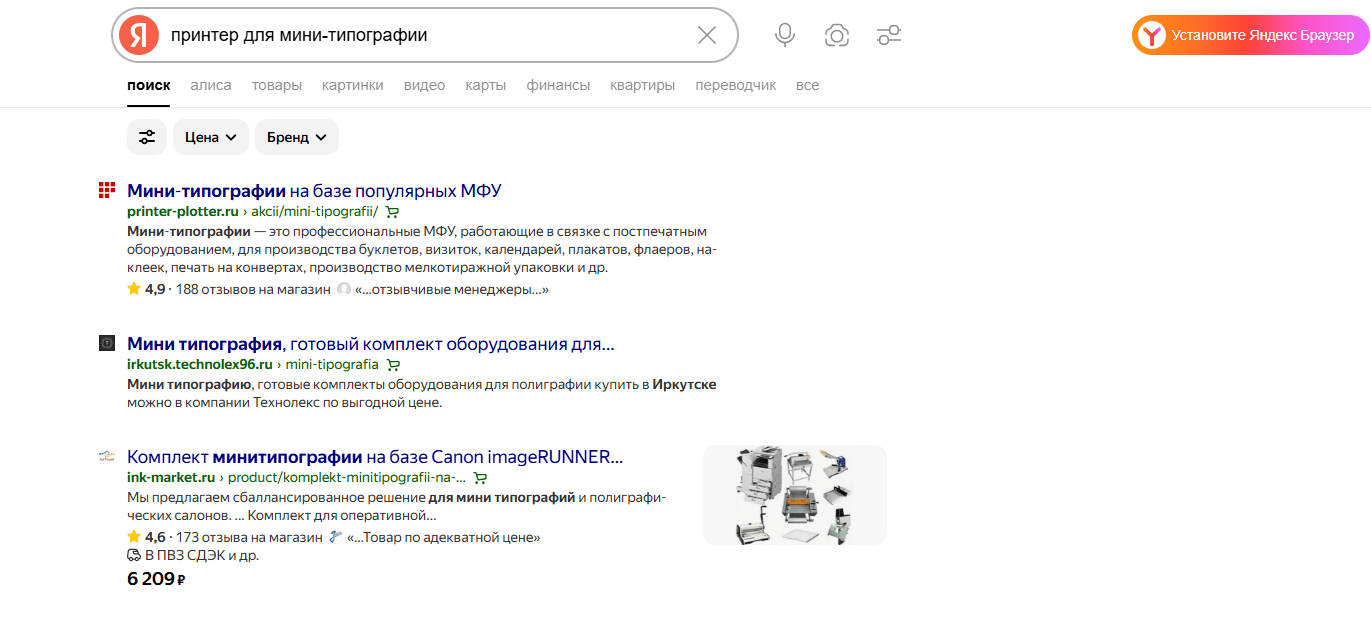Viewport: 1371px width, 622px height.
Task: Switch to the видео tab
Action: point(424,85)
